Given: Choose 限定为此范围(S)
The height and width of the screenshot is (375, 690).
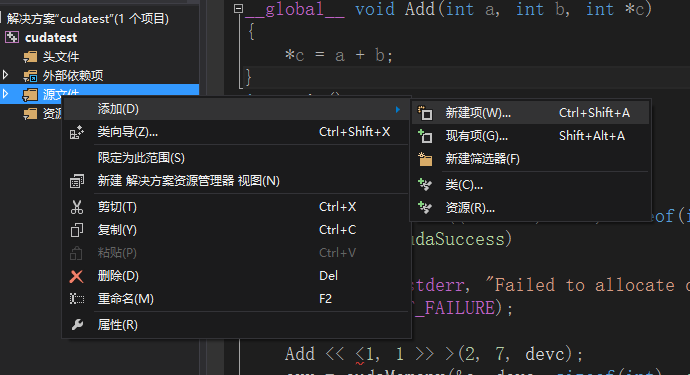Looking at the screenshot, I should [x=237, y=158].
